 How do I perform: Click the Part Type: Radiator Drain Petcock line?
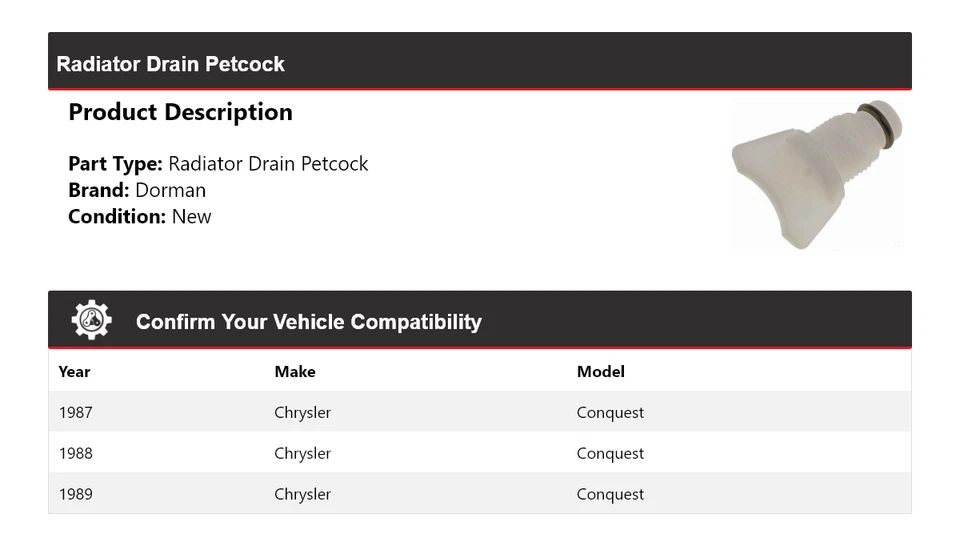coord(218,164)
